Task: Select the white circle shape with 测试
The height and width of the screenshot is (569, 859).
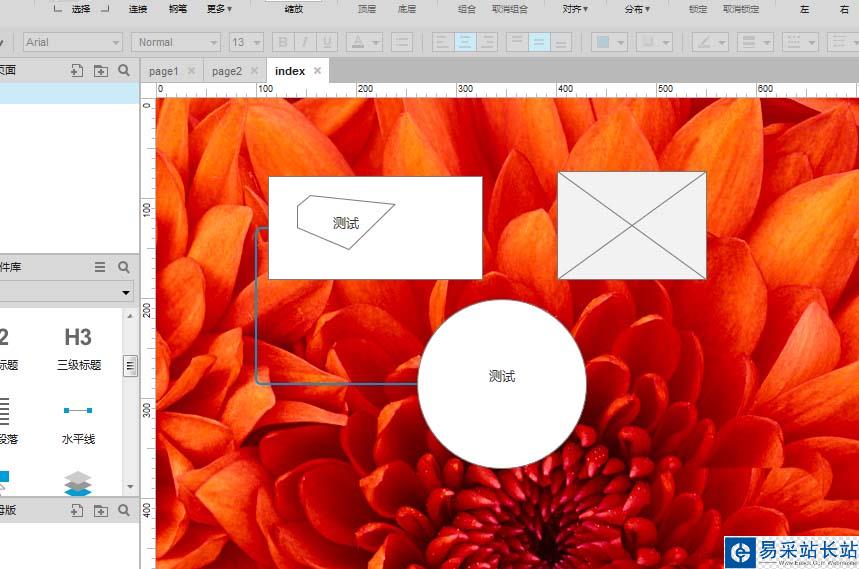Action: [x=502, y=384]
